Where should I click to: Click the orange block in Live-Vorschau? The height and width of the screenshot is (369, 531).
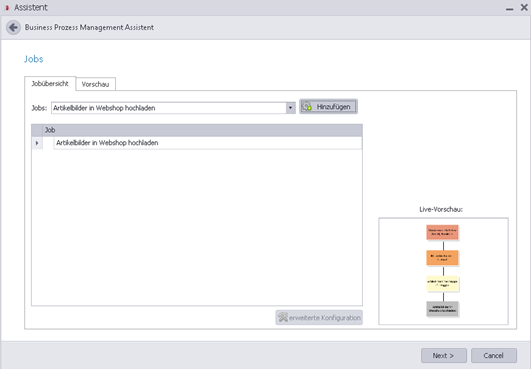(x=442, y=258)
